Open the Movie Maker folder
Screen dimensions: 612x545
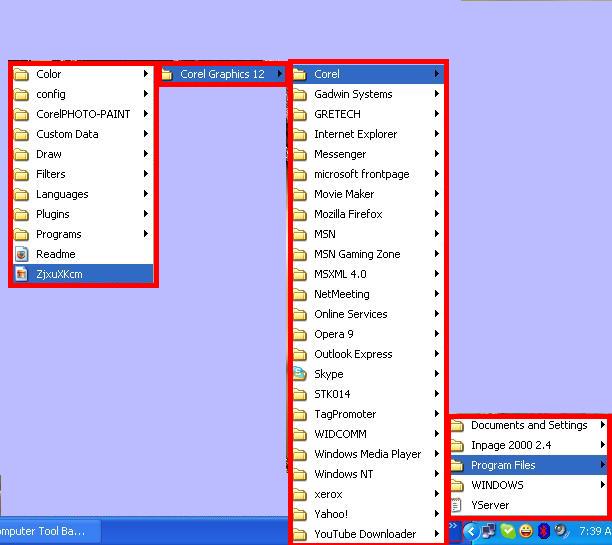368,194
